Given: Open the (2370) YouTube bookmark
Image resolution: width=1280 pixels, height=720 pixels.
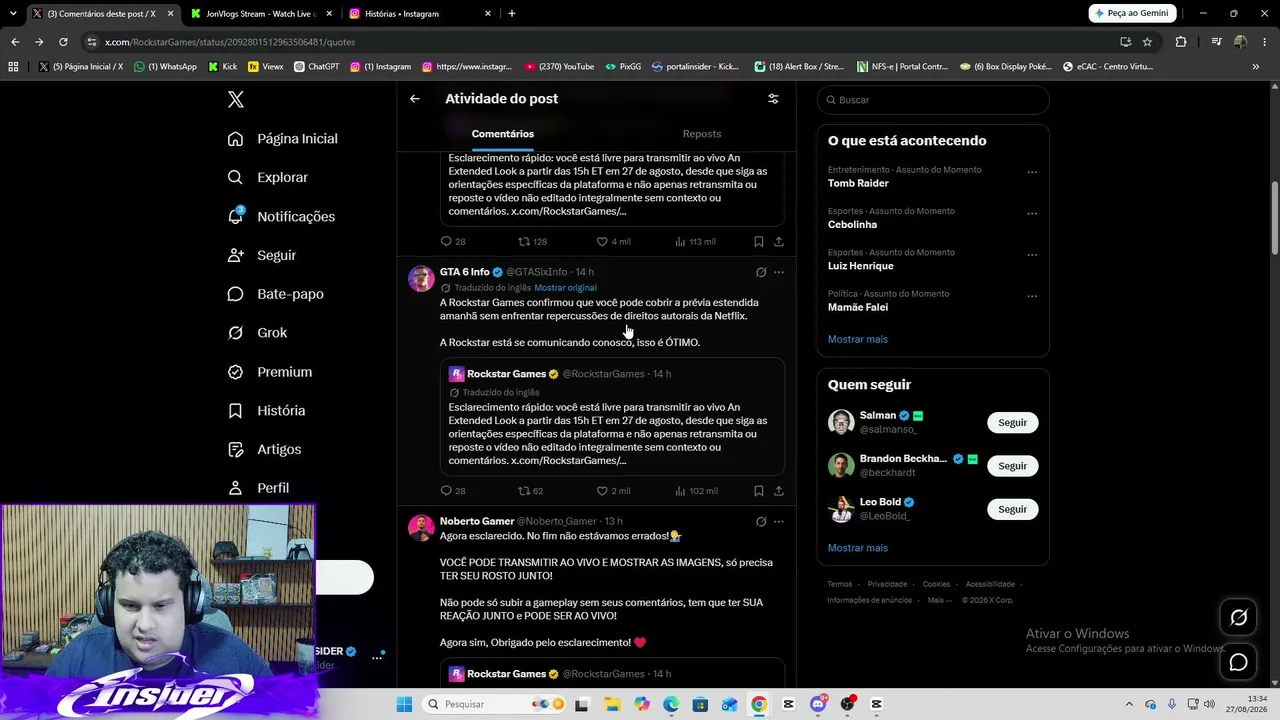Looking at the screenshot, I should pos(558,67).
